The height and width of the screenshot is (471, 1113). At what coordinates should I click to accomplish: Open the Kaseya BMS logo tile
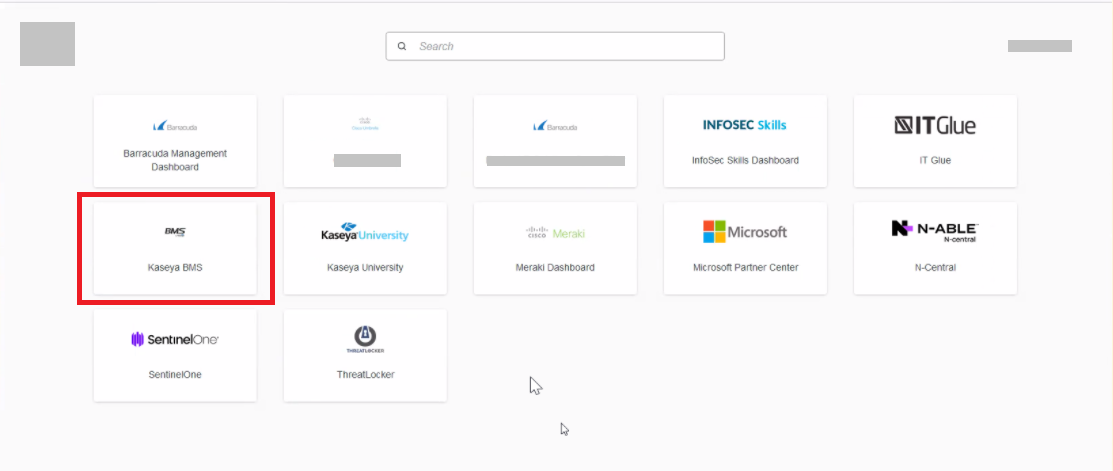click(x=175, y=232)
